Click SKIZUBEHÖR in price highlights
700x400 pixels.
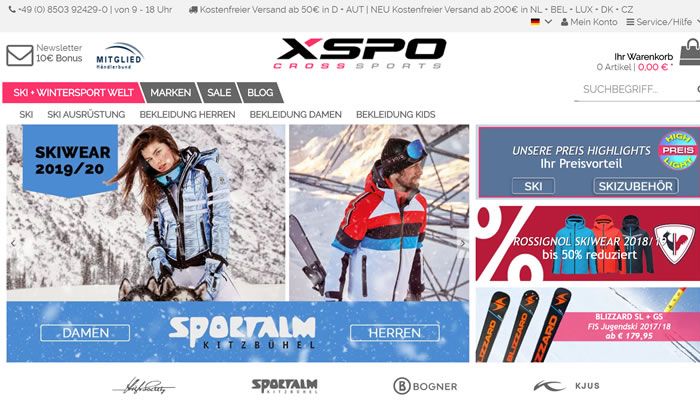click(635, 186)
